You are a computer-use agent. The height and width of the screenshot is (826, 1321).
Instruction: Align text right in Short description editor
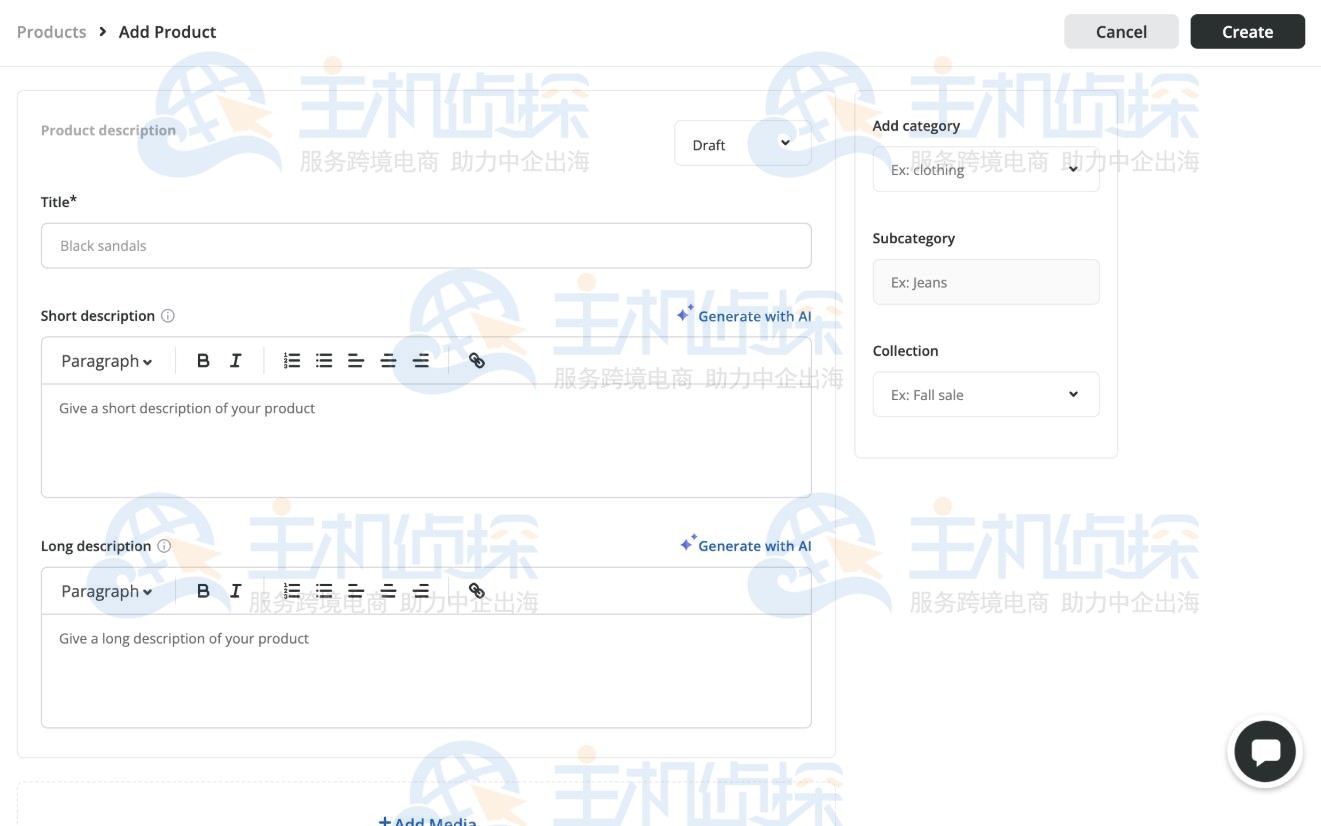click(421, 361)
